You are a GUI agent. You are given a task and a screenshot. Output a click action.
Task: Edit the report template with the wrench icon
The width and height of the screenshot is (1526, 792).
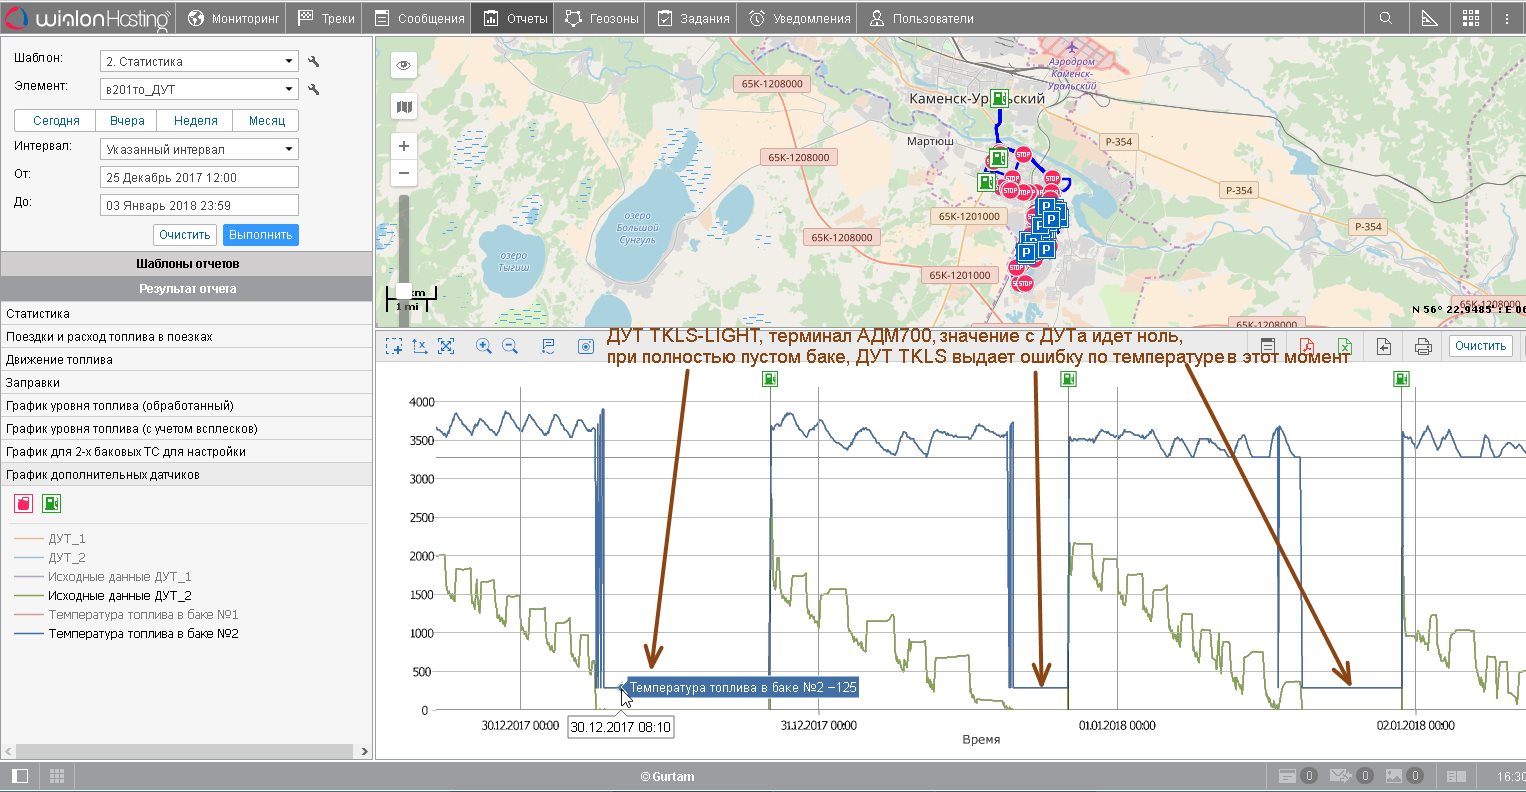coord(314,62)
